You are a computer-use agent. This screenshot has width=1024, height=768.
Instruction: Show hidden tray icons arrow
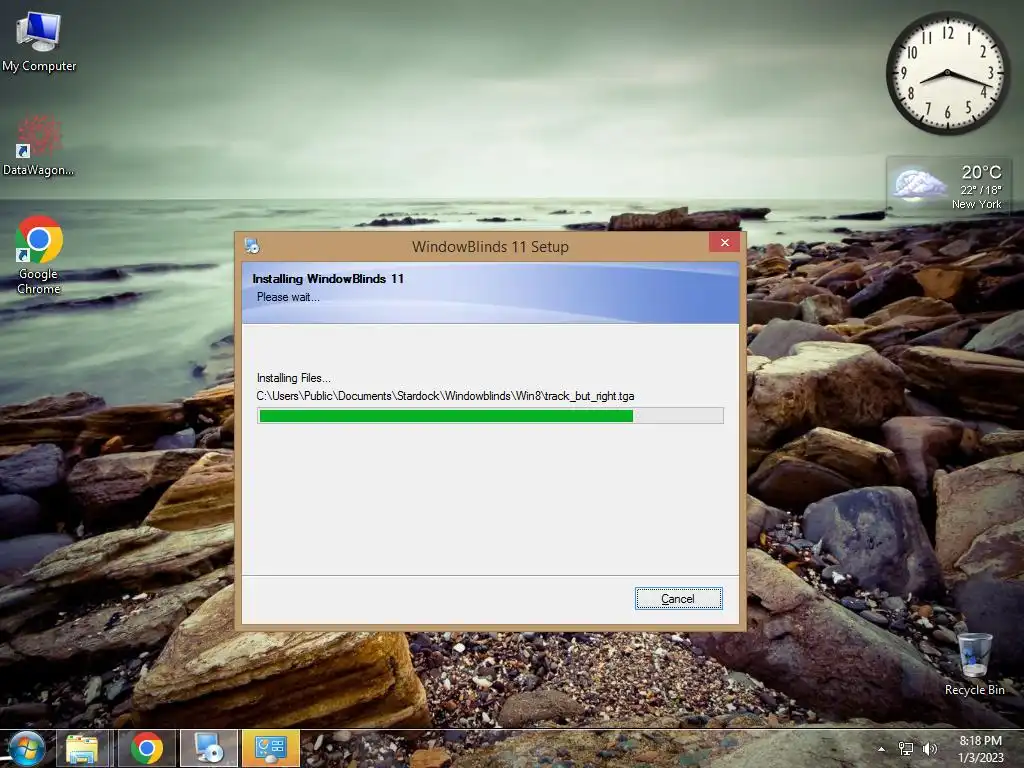point(882,749)
